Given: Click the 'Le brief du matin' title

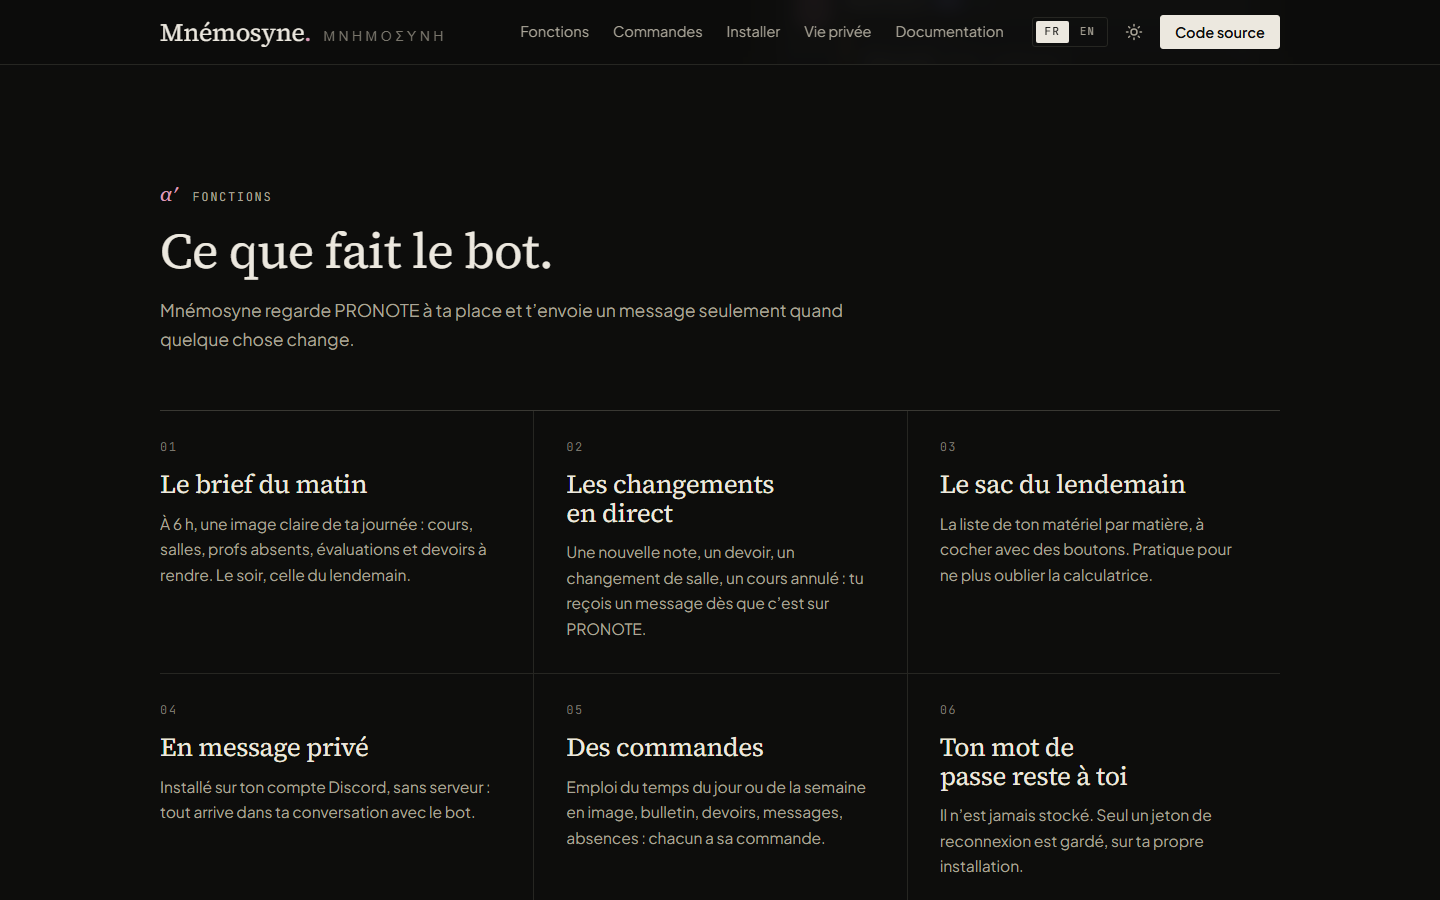Looking at the screenshot, I should coord(264,484).
